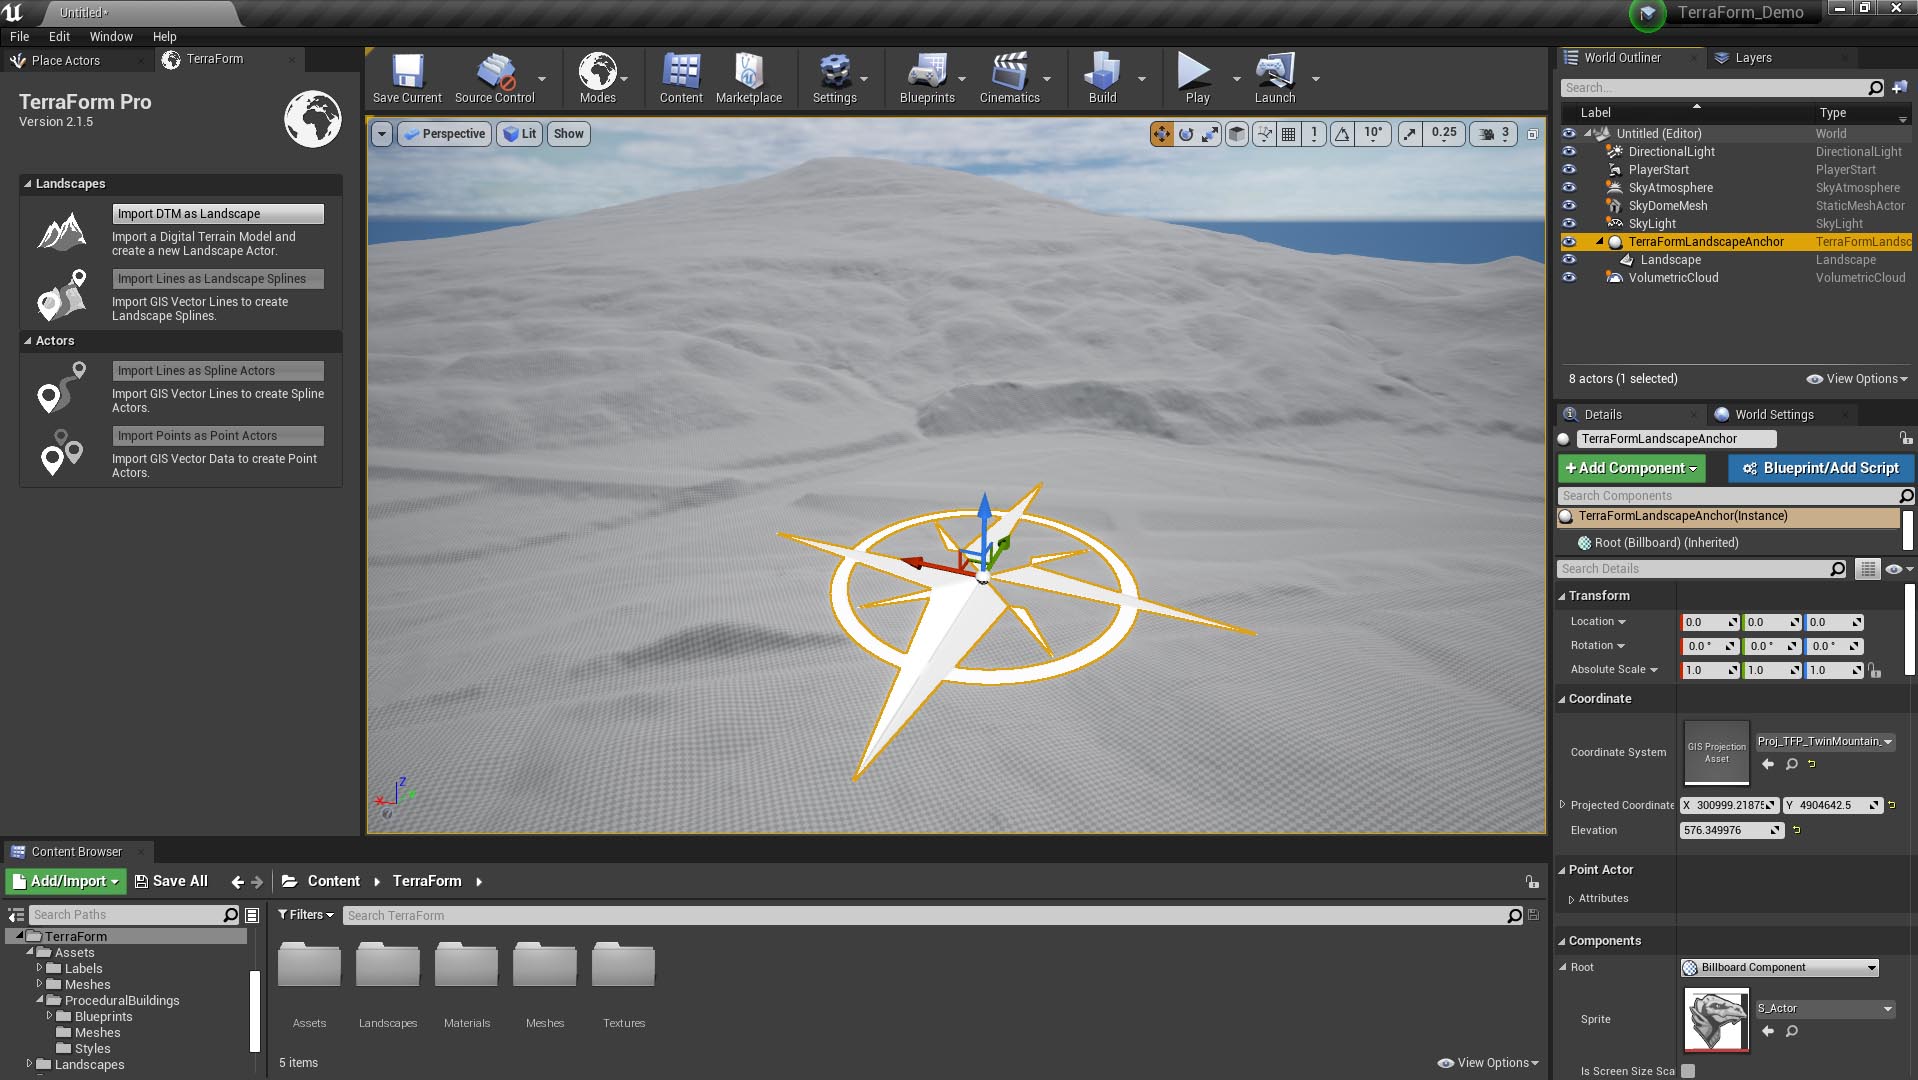
Task: Maximize or restore the viewport
Action: pos(1532,134)
